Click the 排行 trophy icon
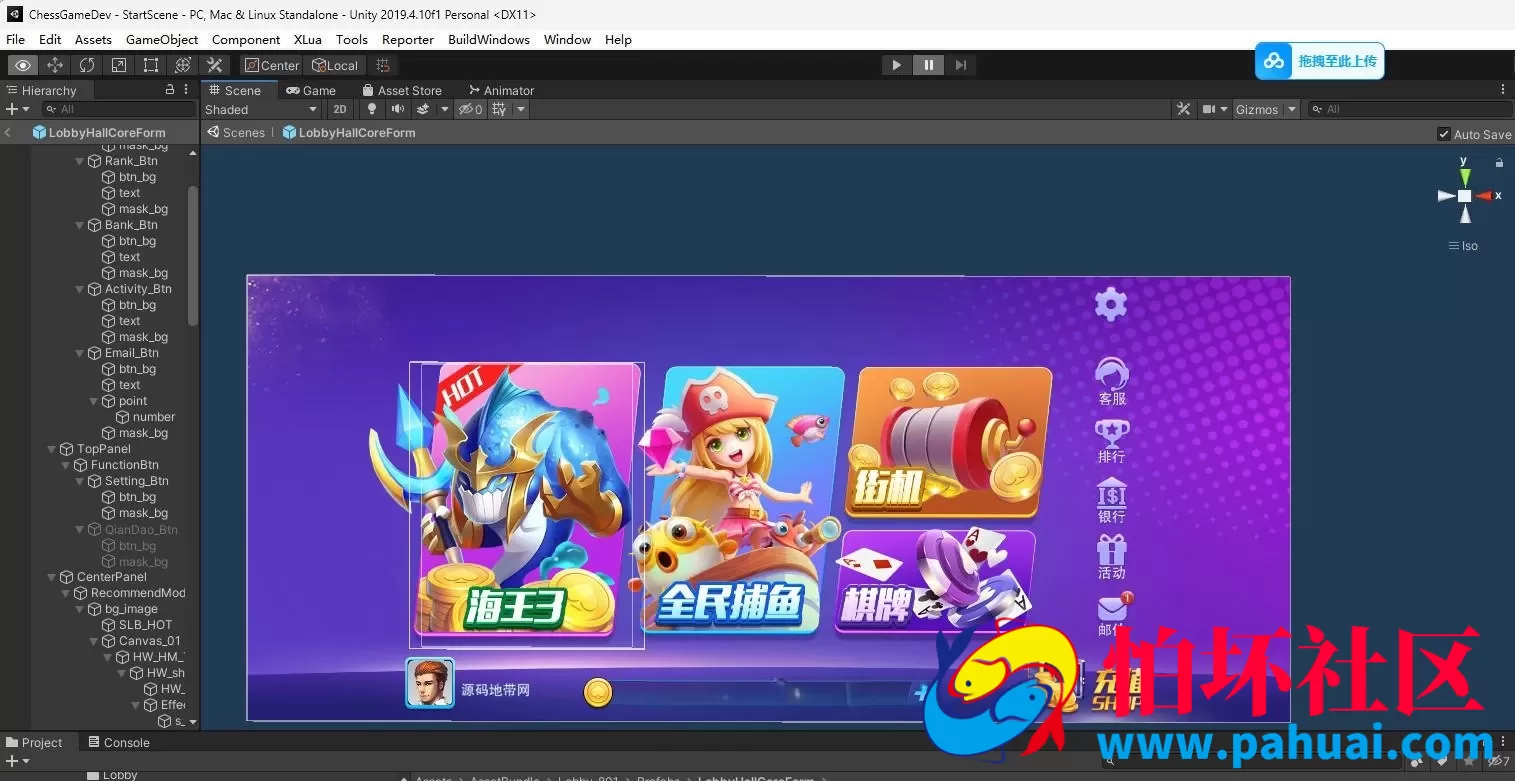Screen dimensions: 1515x781 [1111, 434]
